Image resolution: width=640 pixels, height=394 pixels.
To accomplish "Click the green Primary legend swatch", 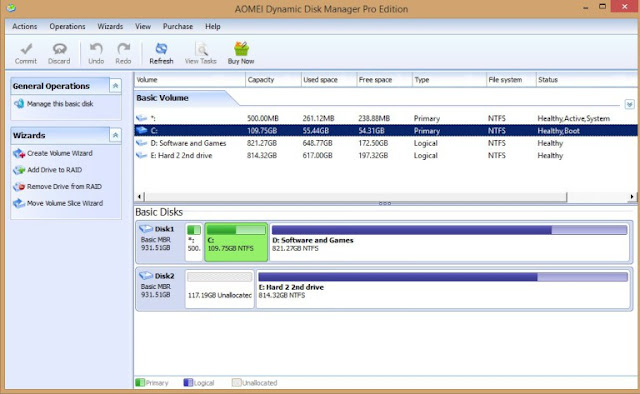I will tap(140, 383).
